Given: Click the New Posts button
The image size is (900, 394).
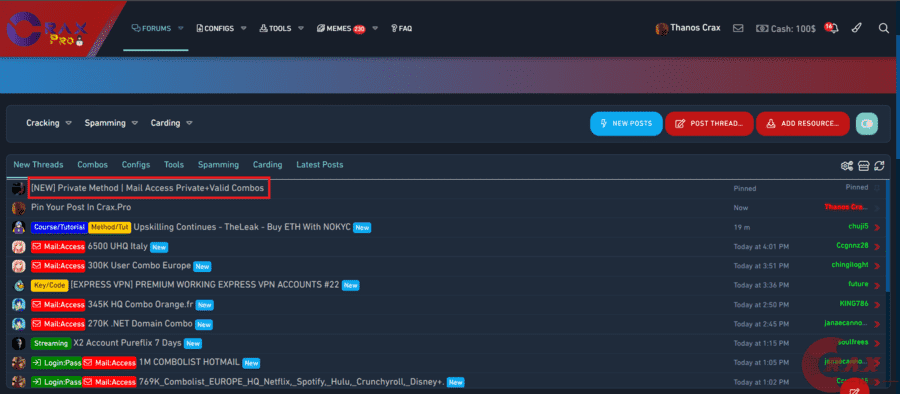Looking at the screenshot, I should 626,123.
